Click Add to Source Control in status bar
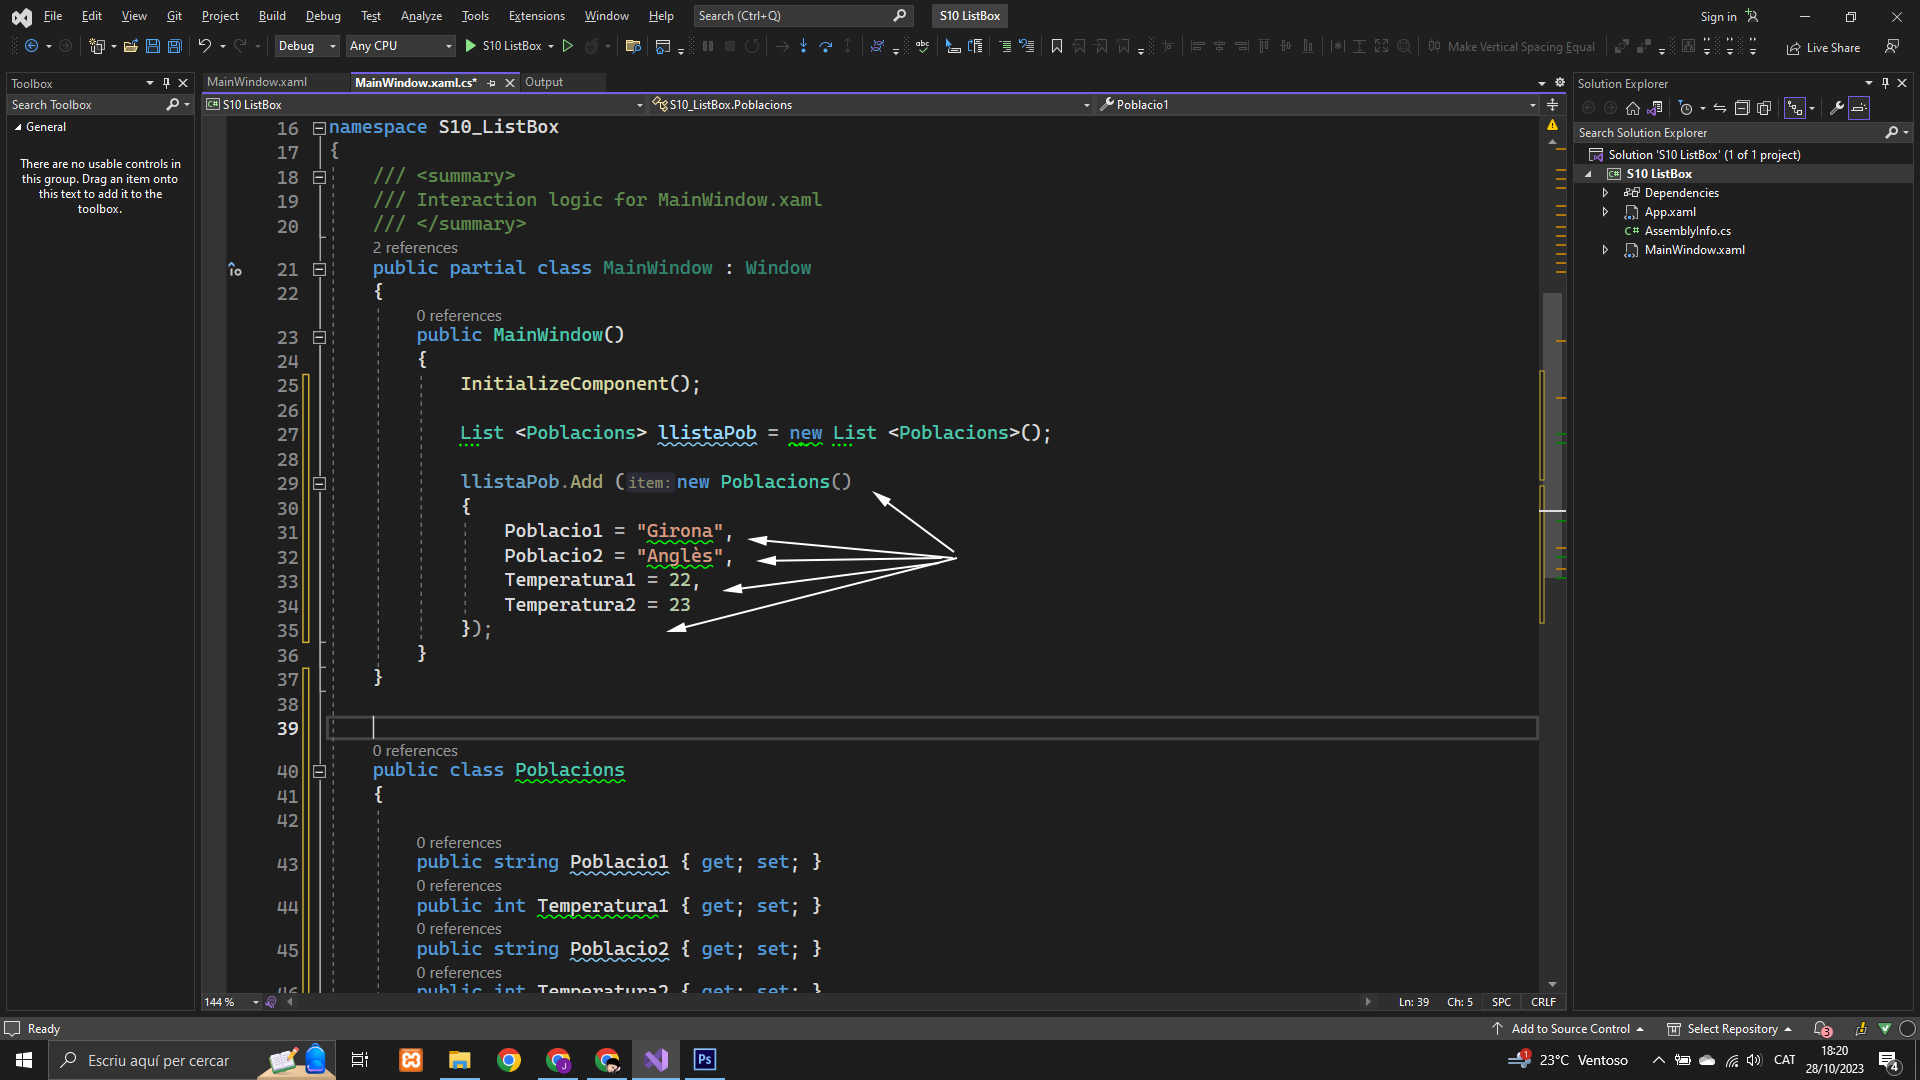 click(x=1570, y=1029)
